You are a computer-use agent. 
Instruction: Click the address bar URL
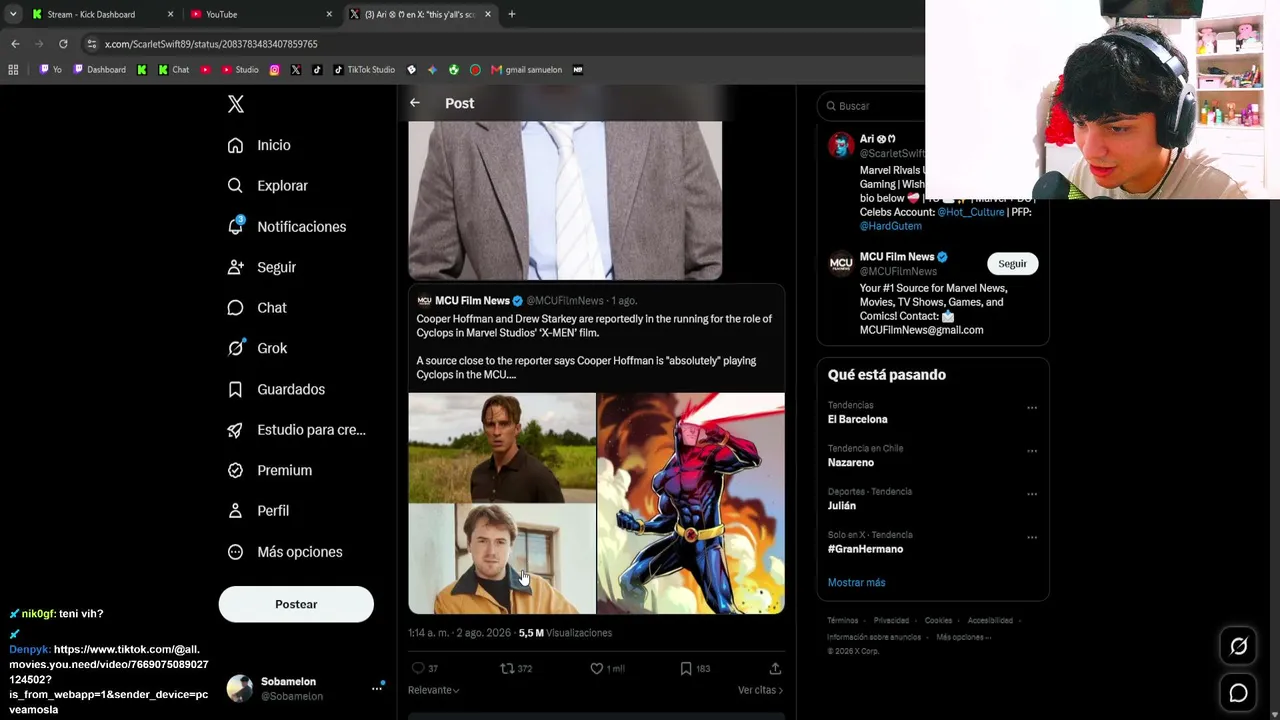(211, 44)
